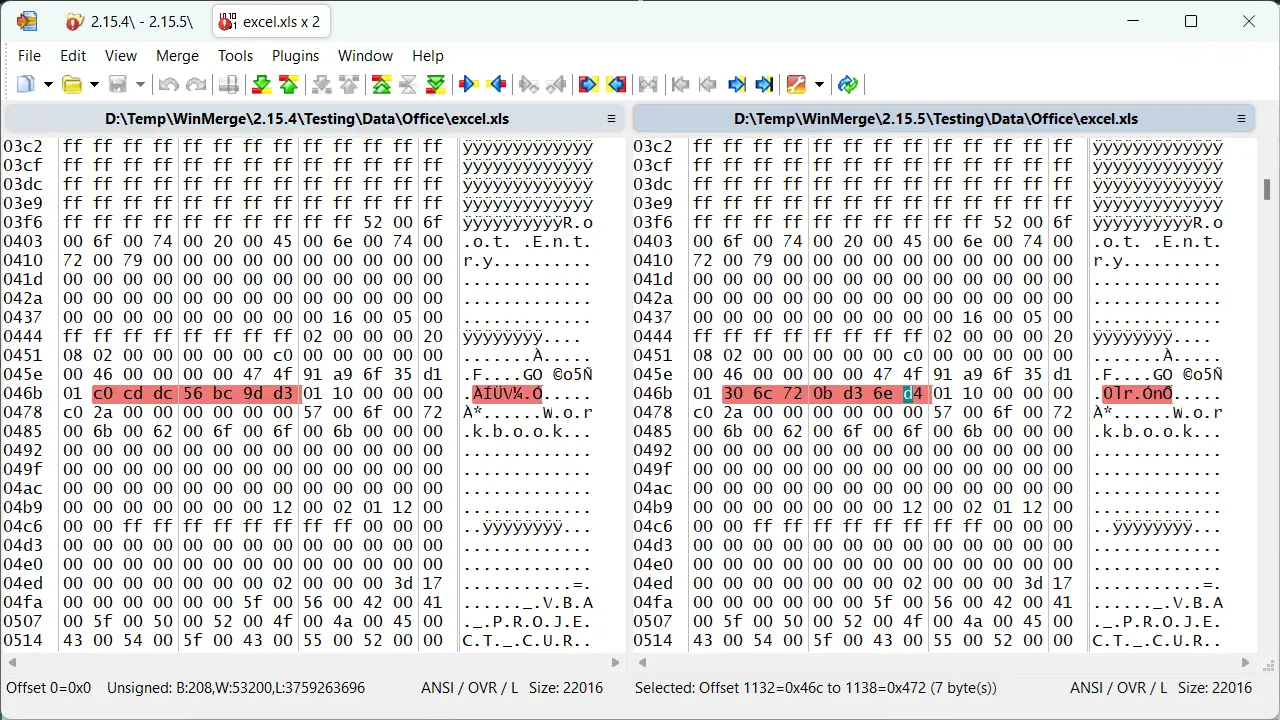1280x720 pixels.
Task: Open the Help menu
Action: pyautogui.click(x=428, y=56)
